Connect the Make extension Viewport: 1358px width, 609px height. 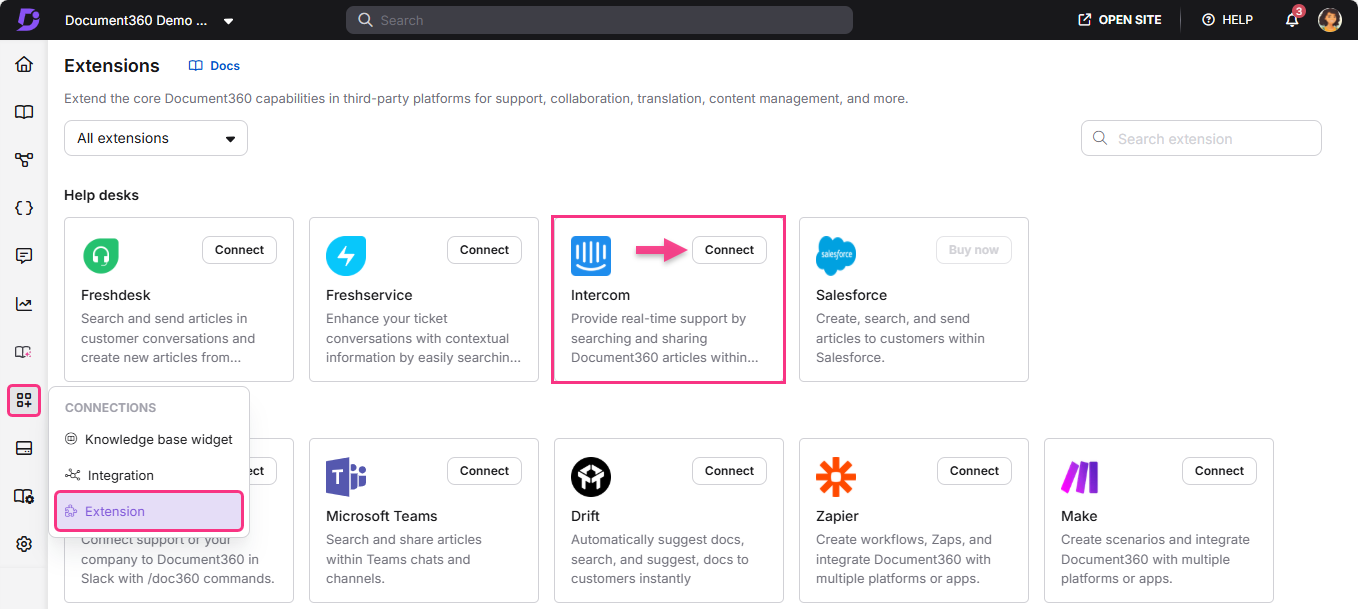coord(1219,471)
